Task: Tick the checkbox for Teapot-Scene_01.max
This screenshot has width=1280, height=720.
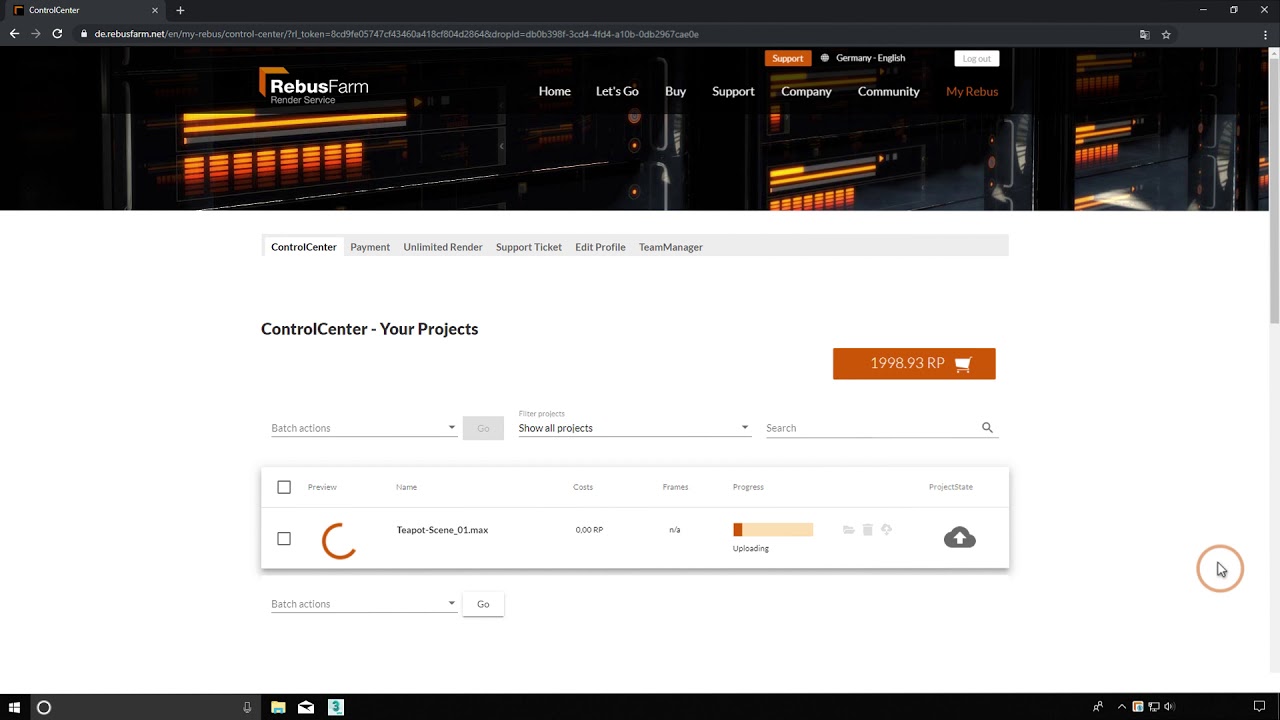Action: pyautogui.click(x=284, y=538)
